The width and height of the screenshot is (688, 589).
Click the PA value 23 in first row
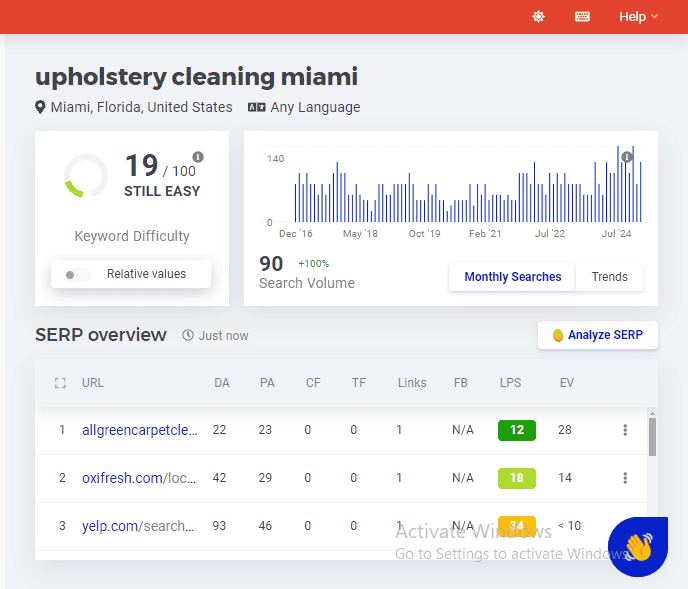pyautogui.click(x=265, y=430)
